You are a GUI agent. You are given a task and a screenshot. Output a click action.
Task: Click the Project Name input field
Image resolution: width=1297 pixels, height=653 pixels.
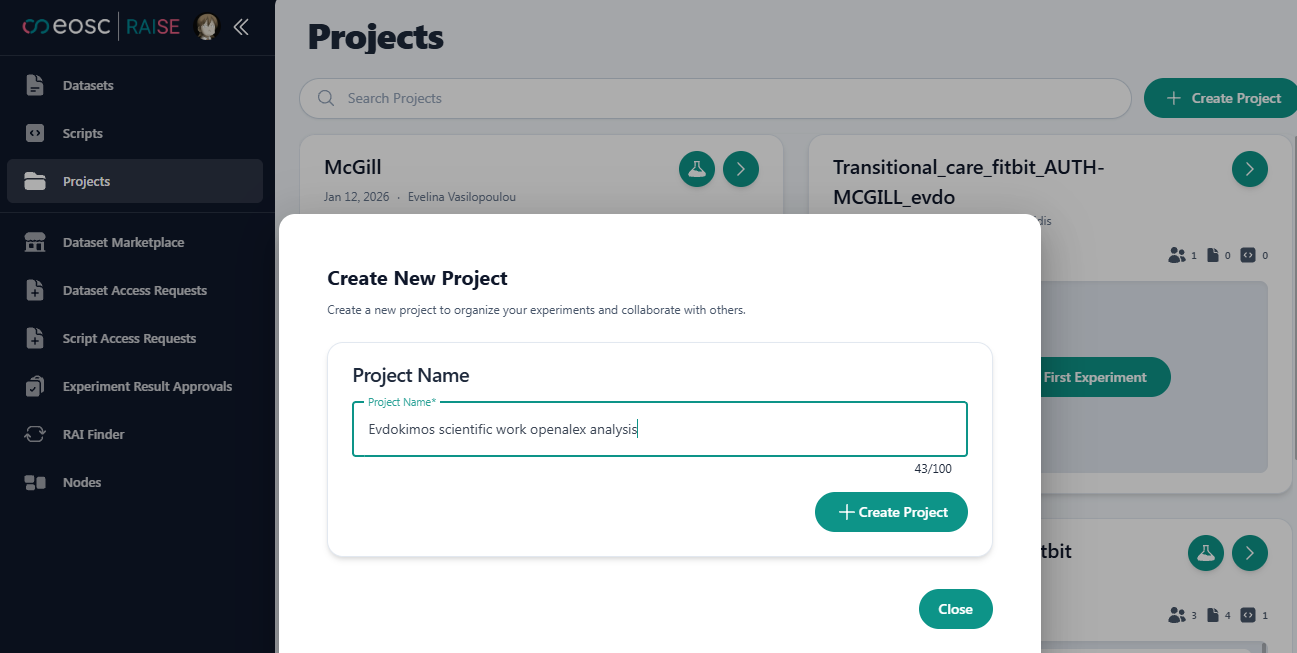click(x=659, y=429)
